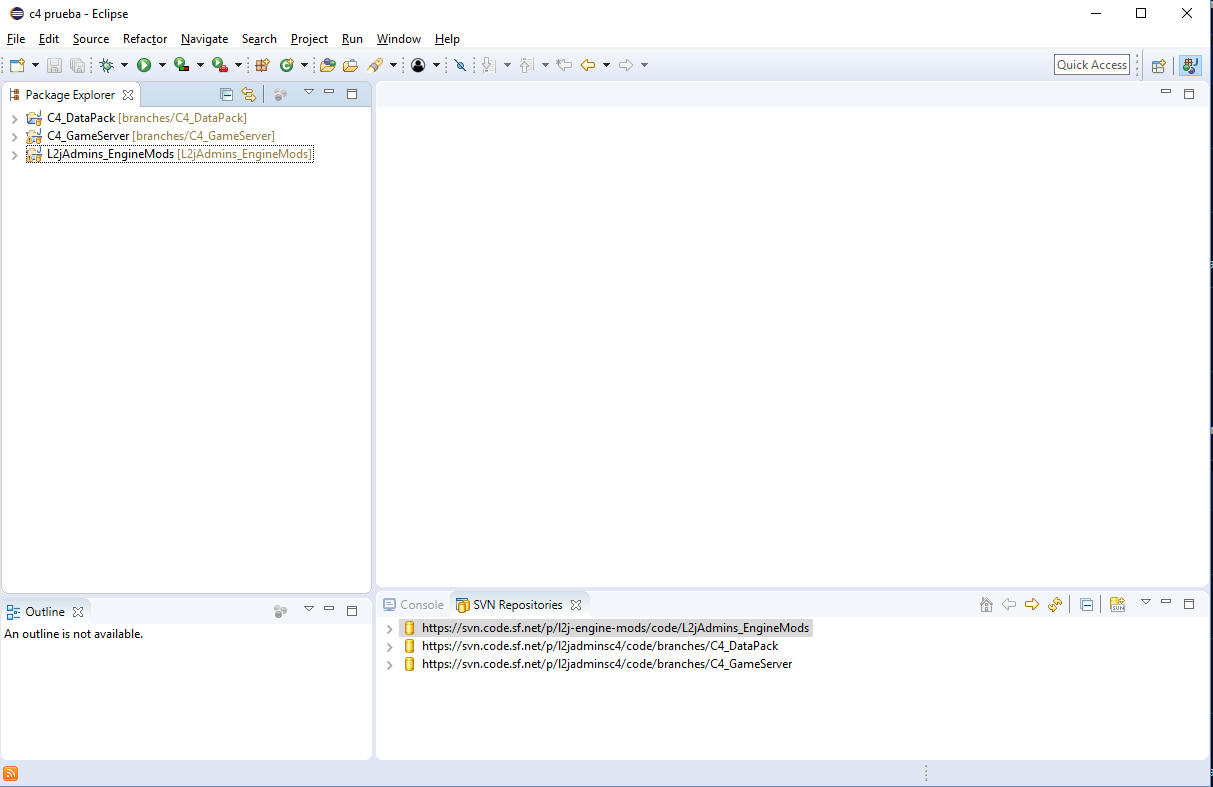Viewport: 1213px width, 787px height.
Task: Add a new SVN repository location
Action: [x=1118, y=604]
